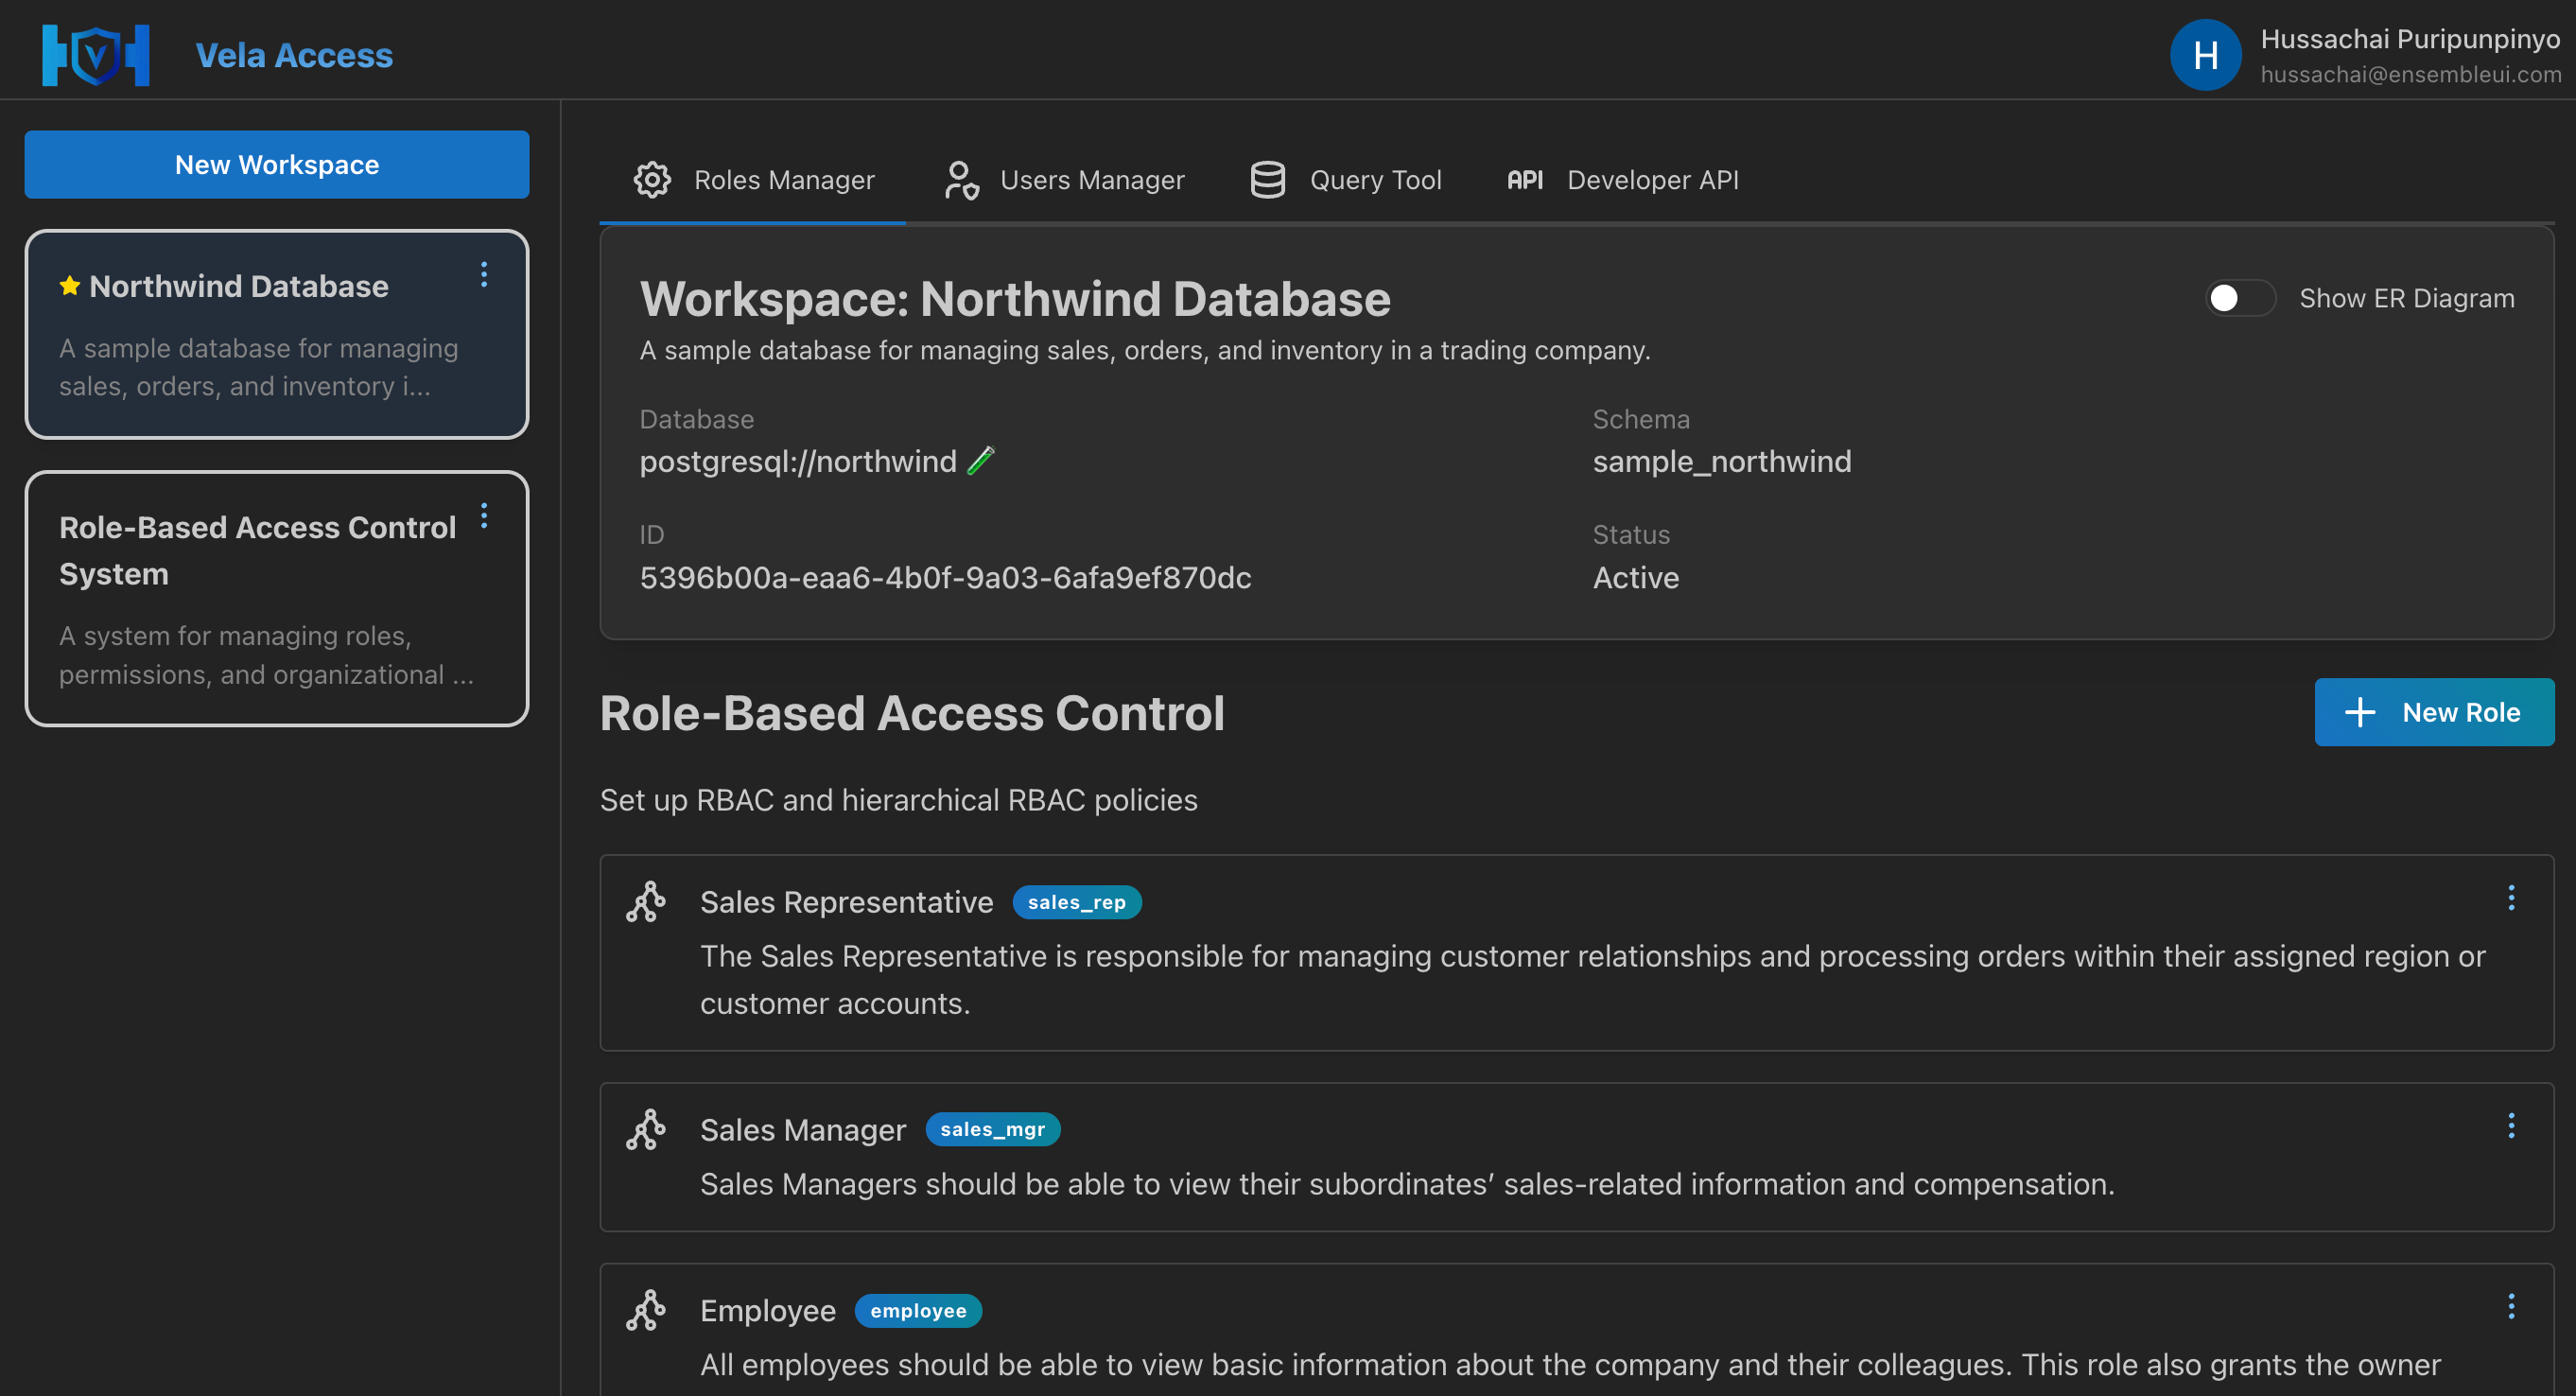Click the hierarchy icon beside Employee role

(647, 1310)
